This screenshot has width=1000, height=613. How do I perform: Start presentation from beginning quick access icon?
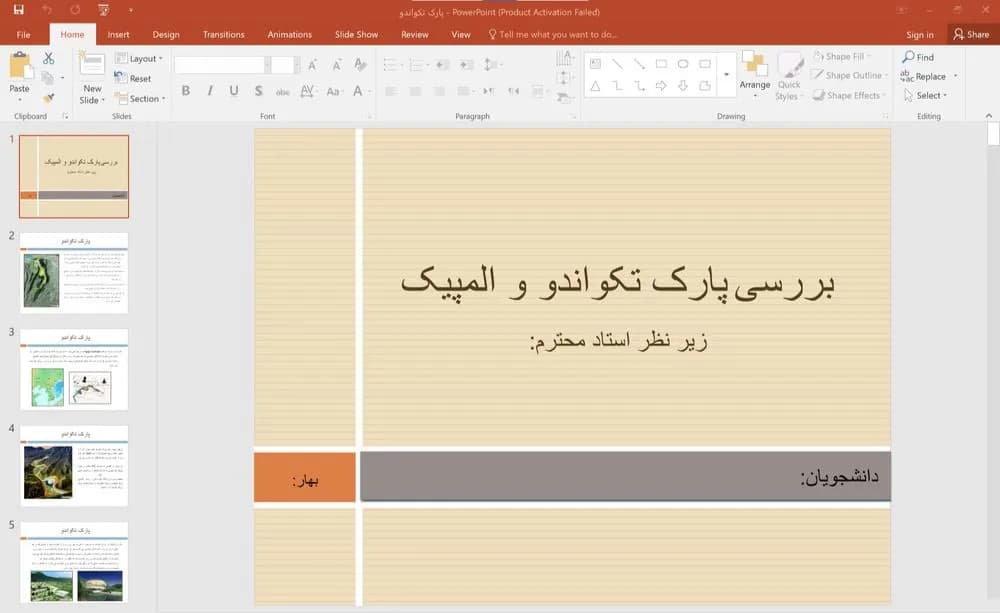click(103, 10)
